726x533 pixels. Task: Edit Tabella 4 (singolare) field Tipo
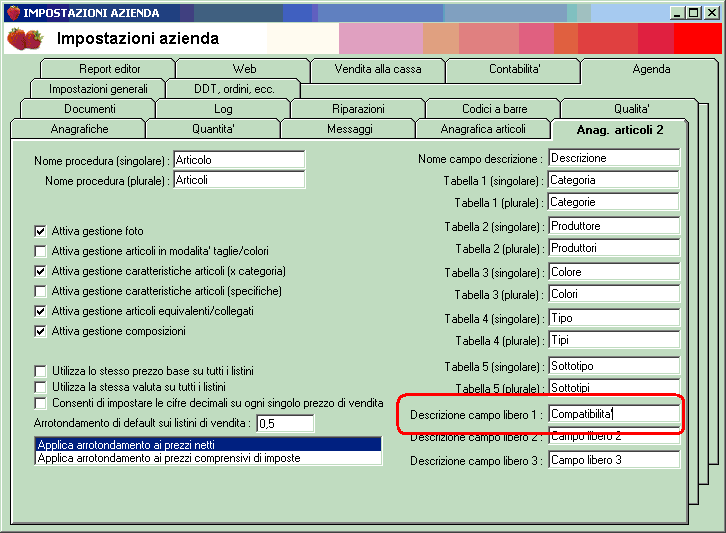(614, 318)
